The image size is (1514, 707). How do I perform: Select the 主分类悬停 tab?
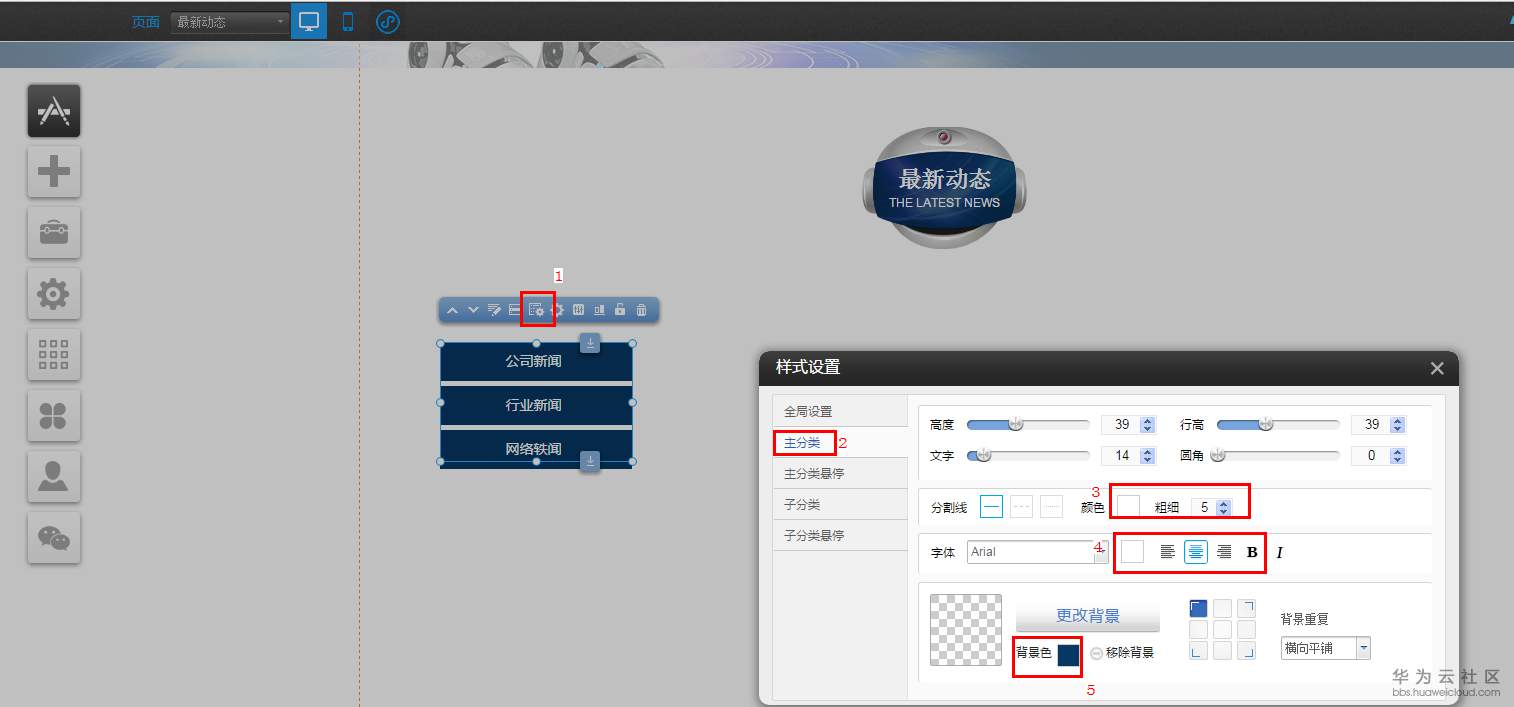pos(840,473)
